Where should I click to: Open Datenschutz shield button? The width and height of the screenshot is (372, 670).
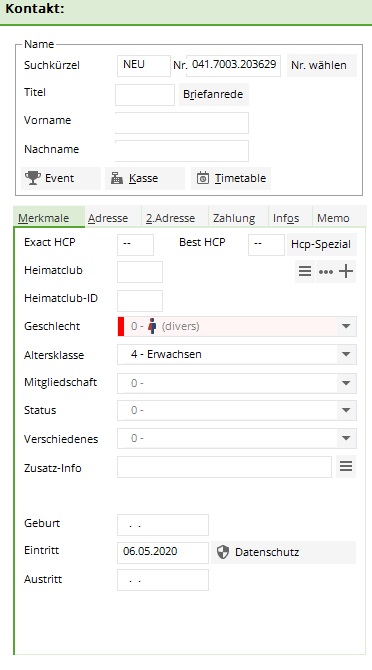click(284, 552)
